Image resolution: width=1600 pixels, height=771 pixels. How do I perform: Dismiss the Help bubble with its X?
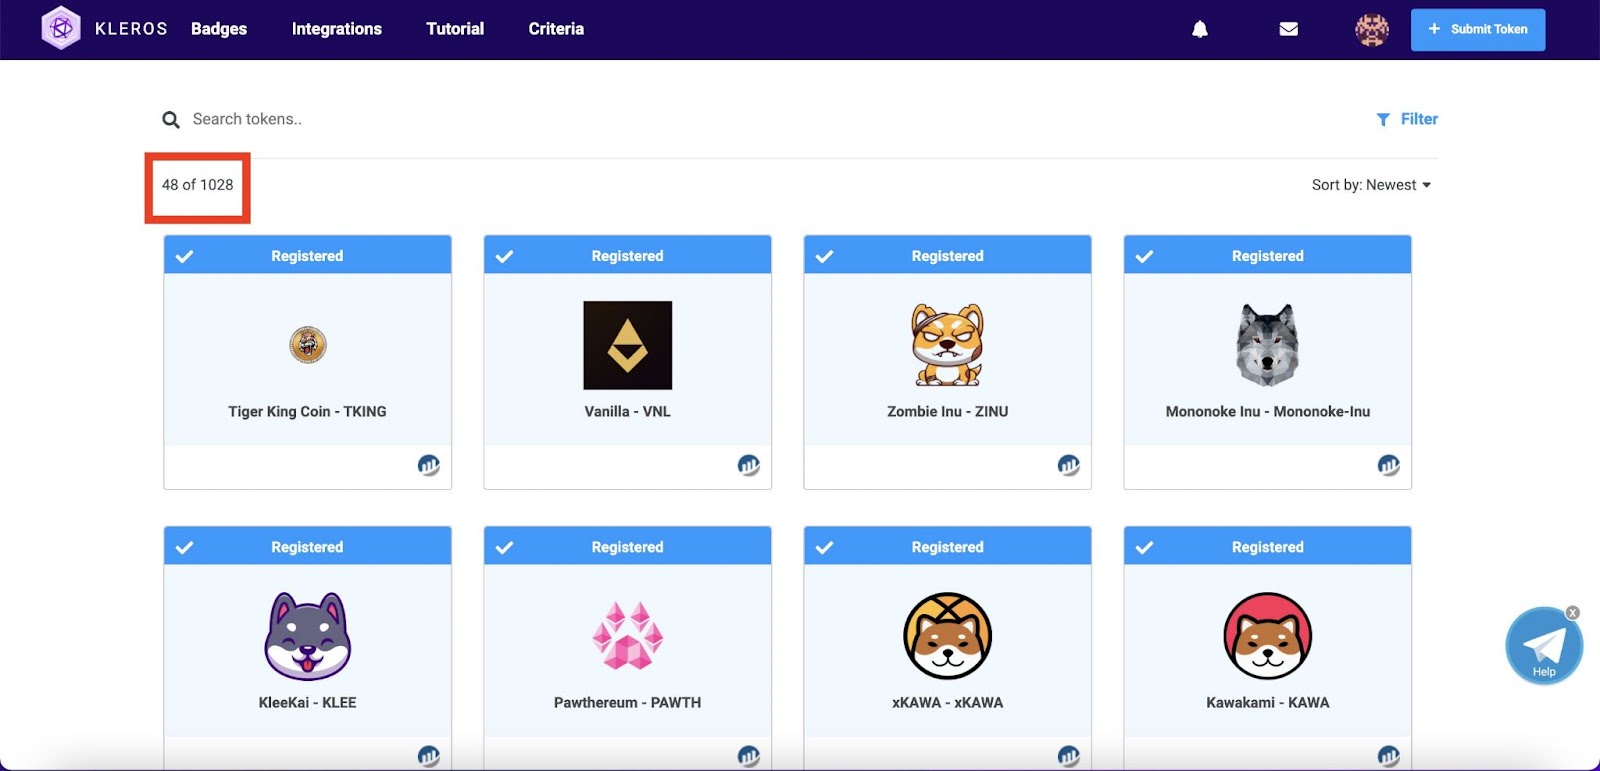[1573, 613]
